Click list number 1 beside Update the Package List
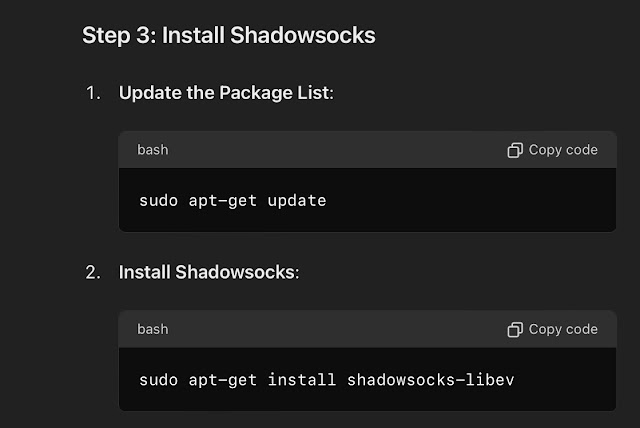Viewport: 640px width, 428px height. pyautogui.click(x=93, y=93)
